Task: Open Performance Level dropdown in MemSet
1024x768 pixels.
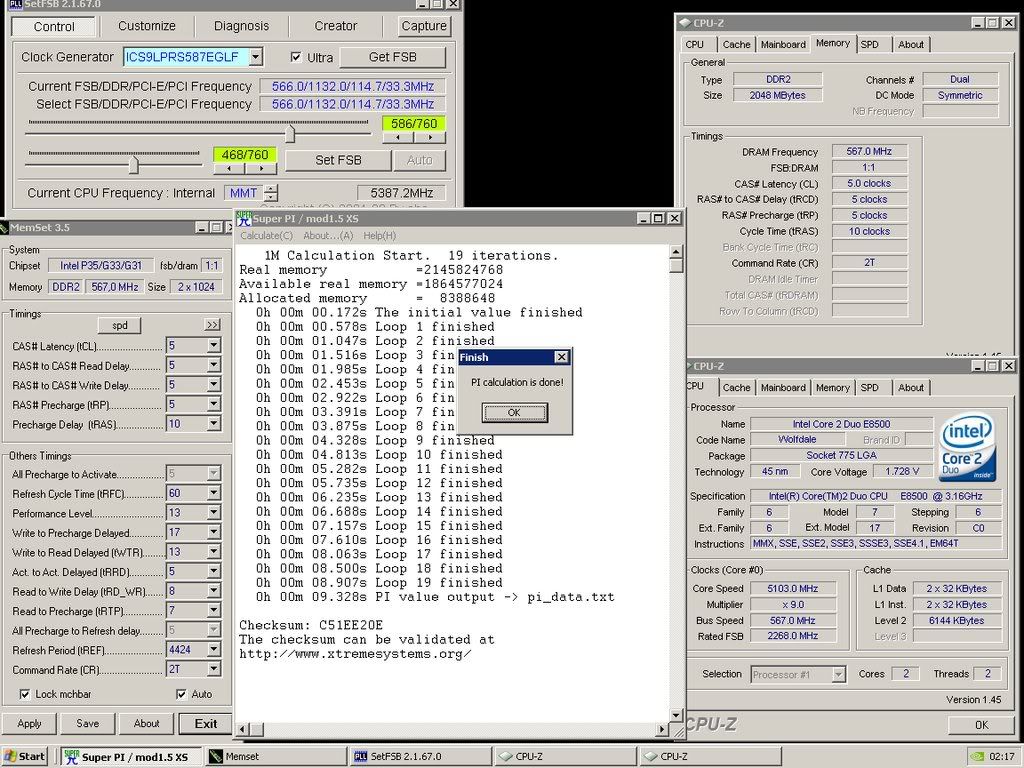Action: click(214, 513)
